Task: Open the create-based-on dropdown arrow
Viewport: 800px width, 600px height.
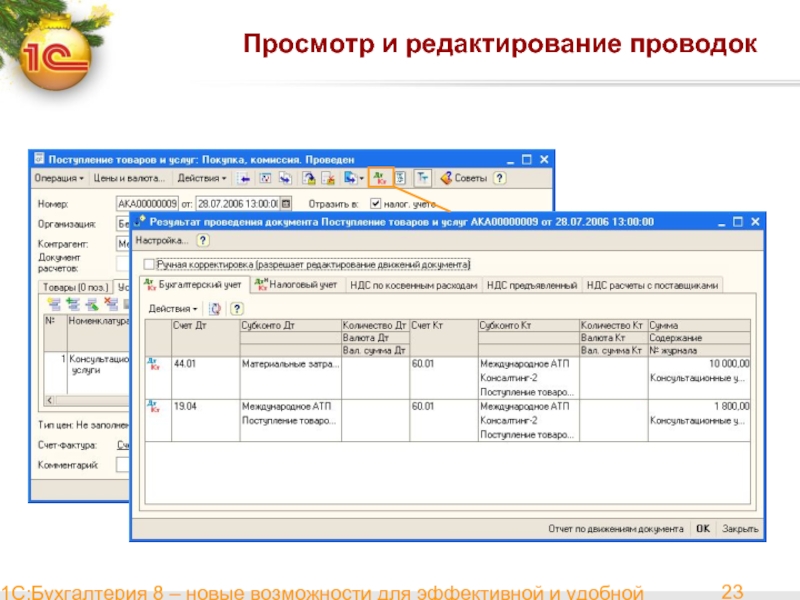Action: click(362, 179)
